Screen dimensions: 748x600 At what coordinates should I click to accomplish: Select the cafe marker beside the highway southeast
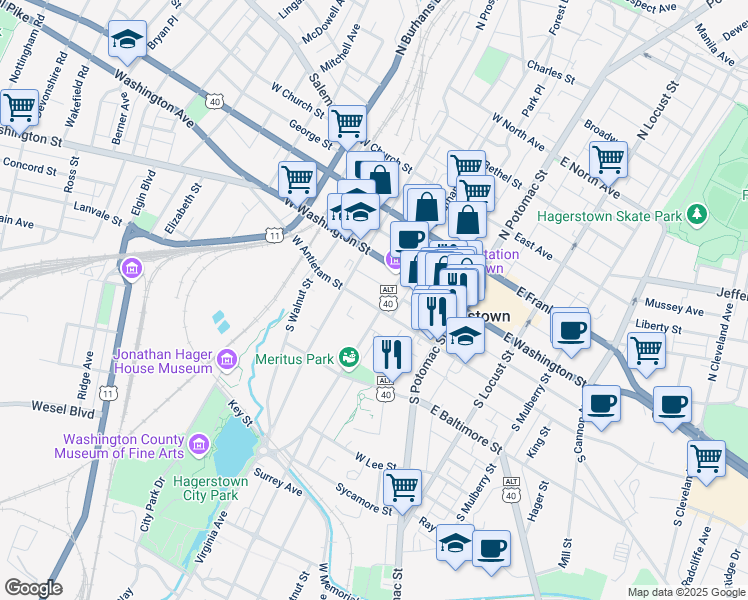[672, 408]
